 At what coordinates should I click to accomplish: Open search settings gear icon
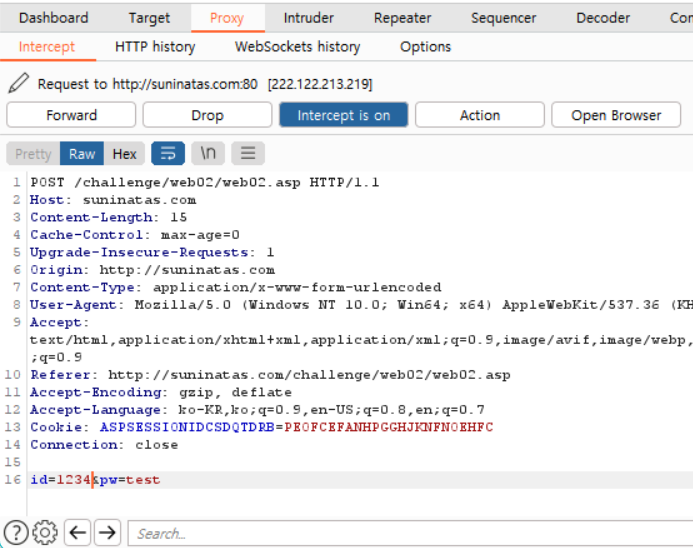pyautogui.click(x=45, y=533)
